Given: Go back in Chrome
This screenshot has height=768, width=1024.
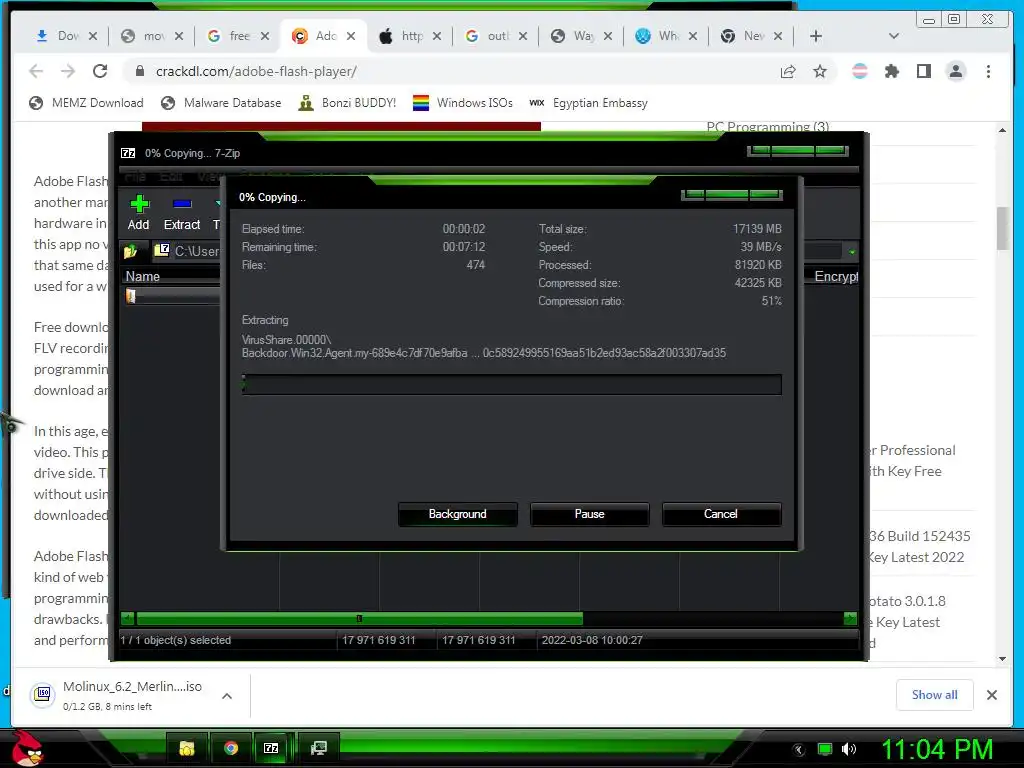Looking at the screenshot, I should (x=36, y=71).
